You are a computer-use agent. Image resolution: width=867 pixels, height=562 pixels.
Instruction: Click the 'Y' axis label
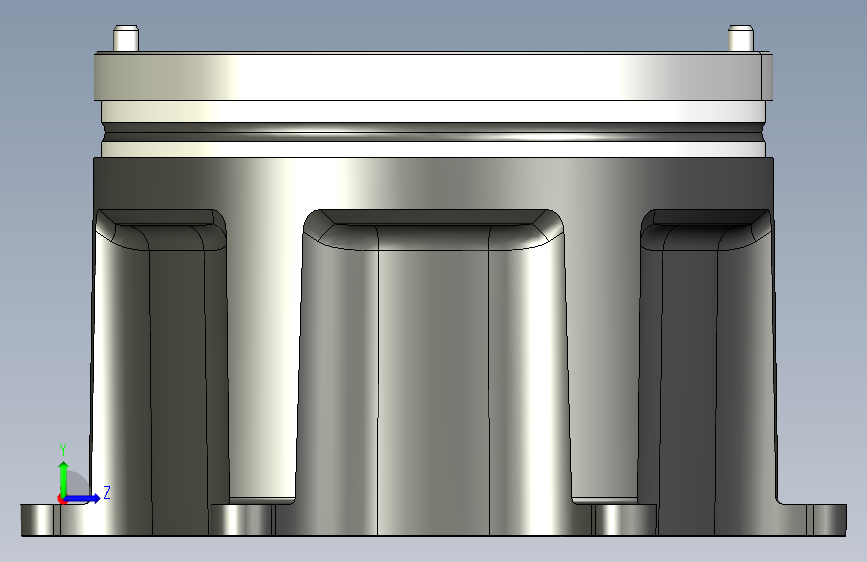63,450
